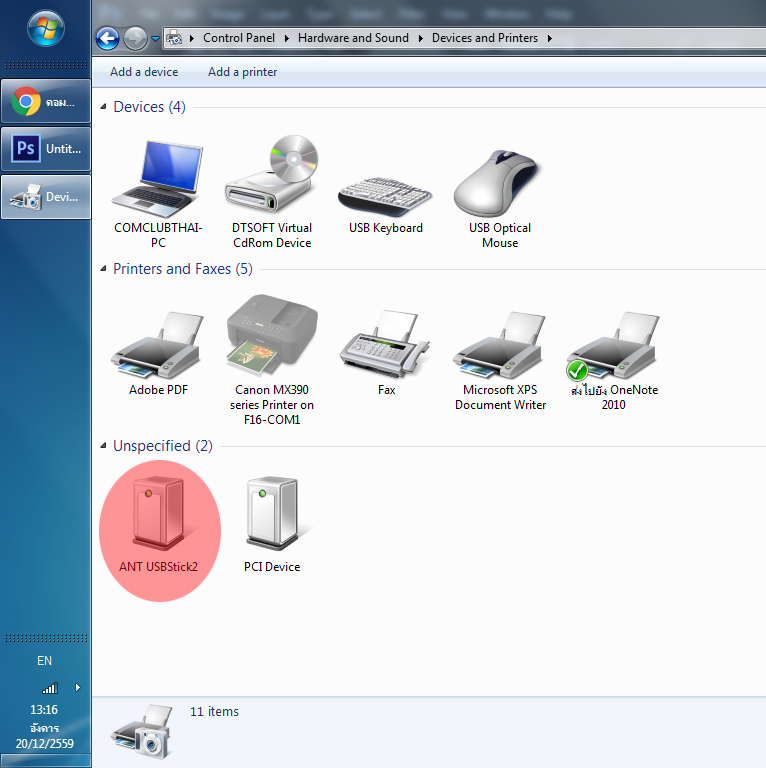Select the OneNote 2010 default printer icon
The height and width of the screenshot is (768, 766).
point(613,345)
